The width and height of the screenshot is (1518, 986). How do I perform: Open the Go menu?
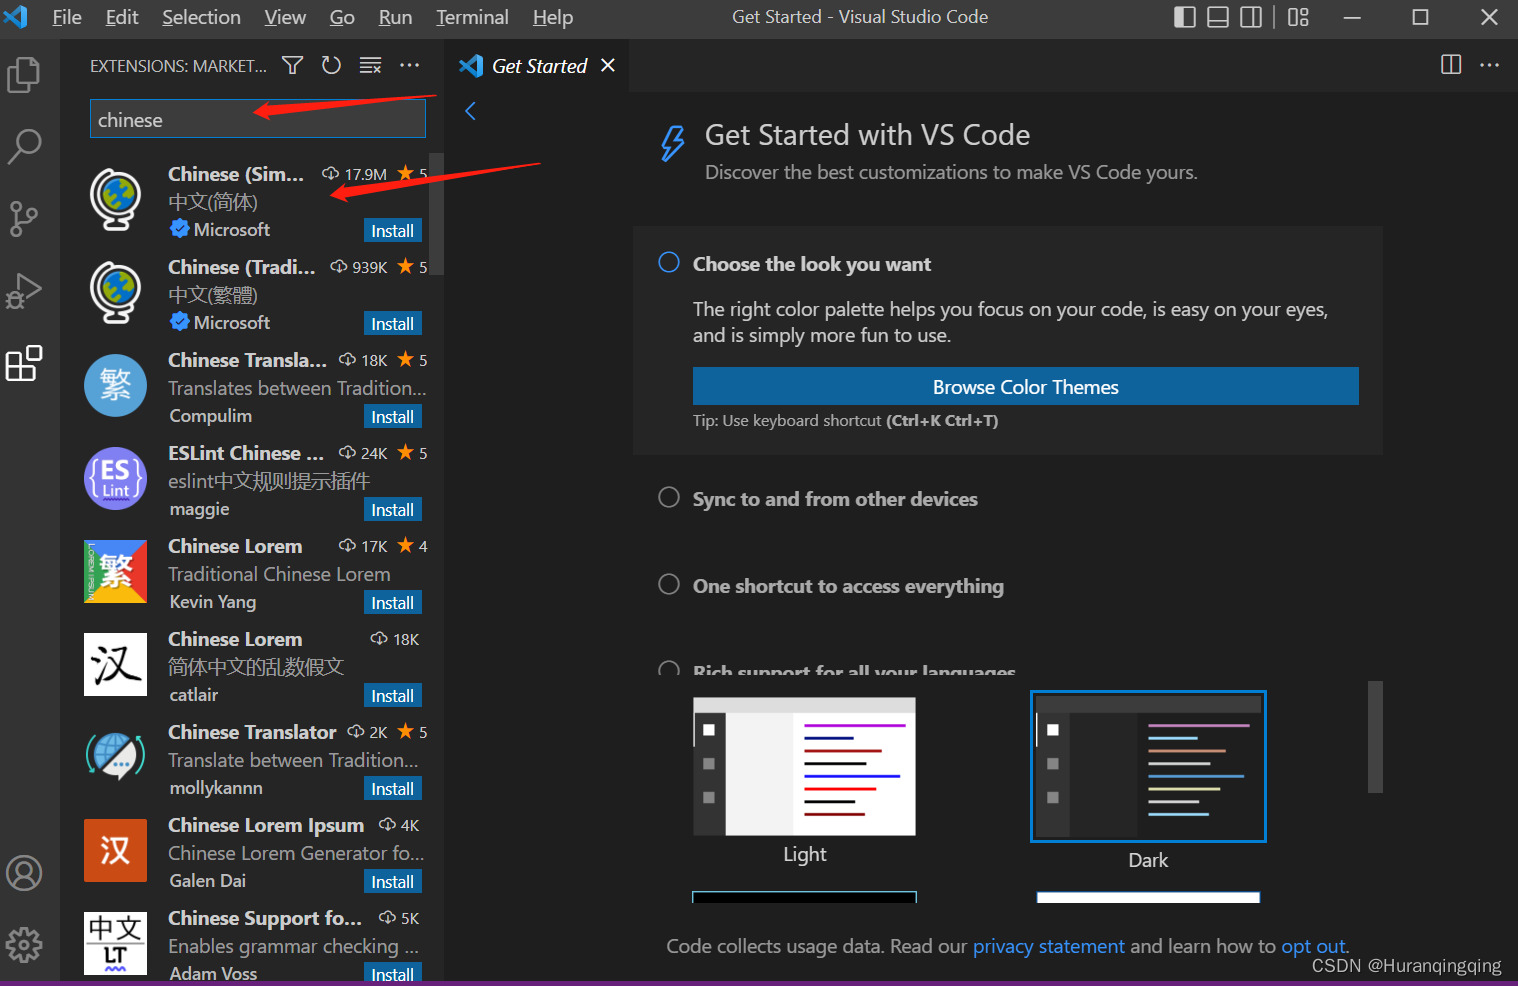pyautogui.click(x=342, y=17)
